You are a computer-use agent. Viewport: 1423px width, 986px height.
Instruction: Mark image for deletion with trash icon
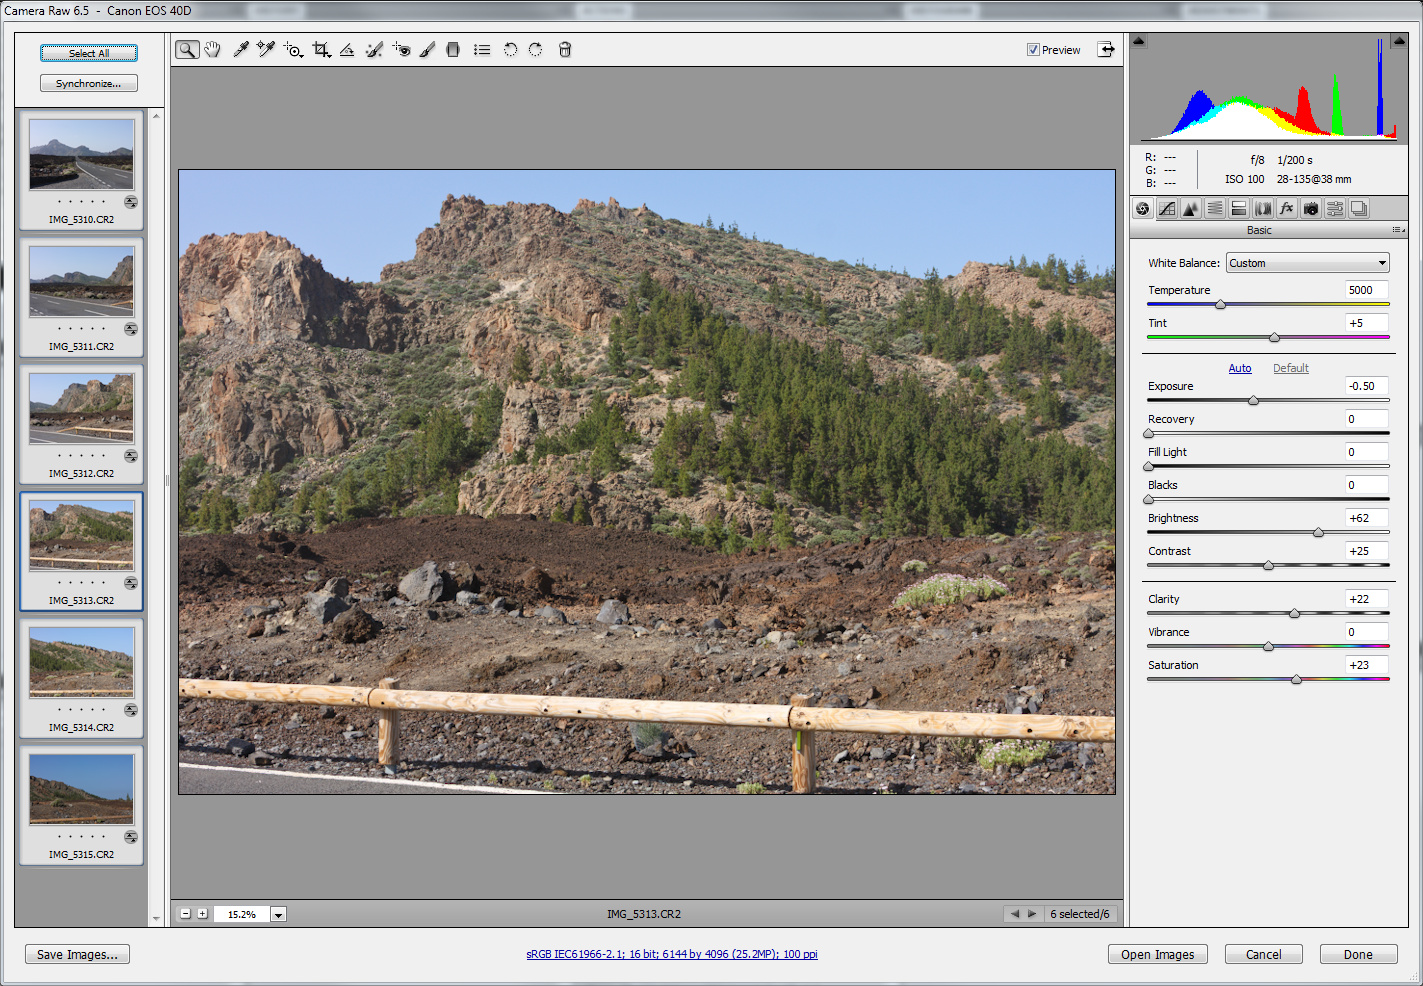[565, 50]
